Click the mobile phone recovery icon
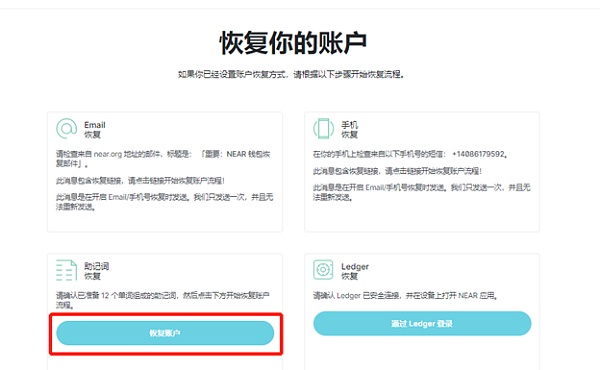Viewport: 600px width, 370px height. [x=323, y=129]
